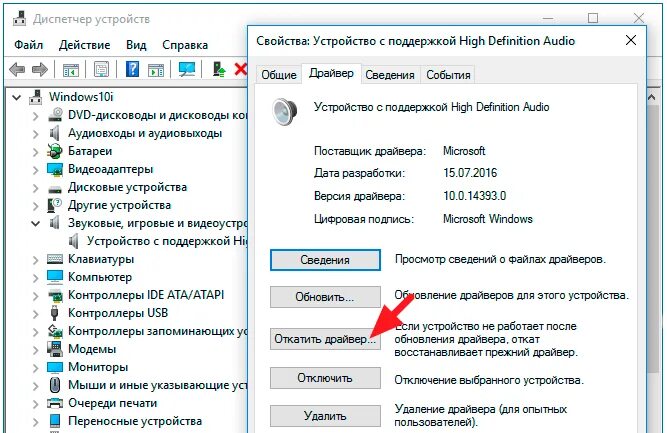Switch to the Общие tab
This screenshot has height=433, width=667.
[x=279, y=75]
